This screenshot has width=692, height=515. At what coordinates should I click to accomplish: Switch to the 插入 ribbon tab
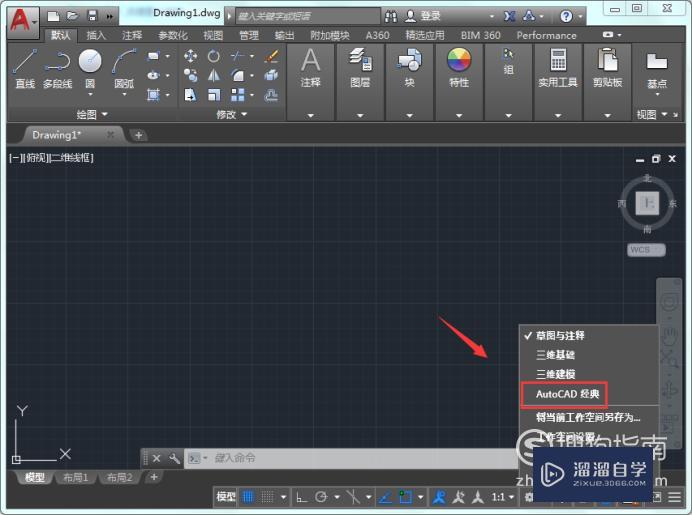tap(96, 35)
